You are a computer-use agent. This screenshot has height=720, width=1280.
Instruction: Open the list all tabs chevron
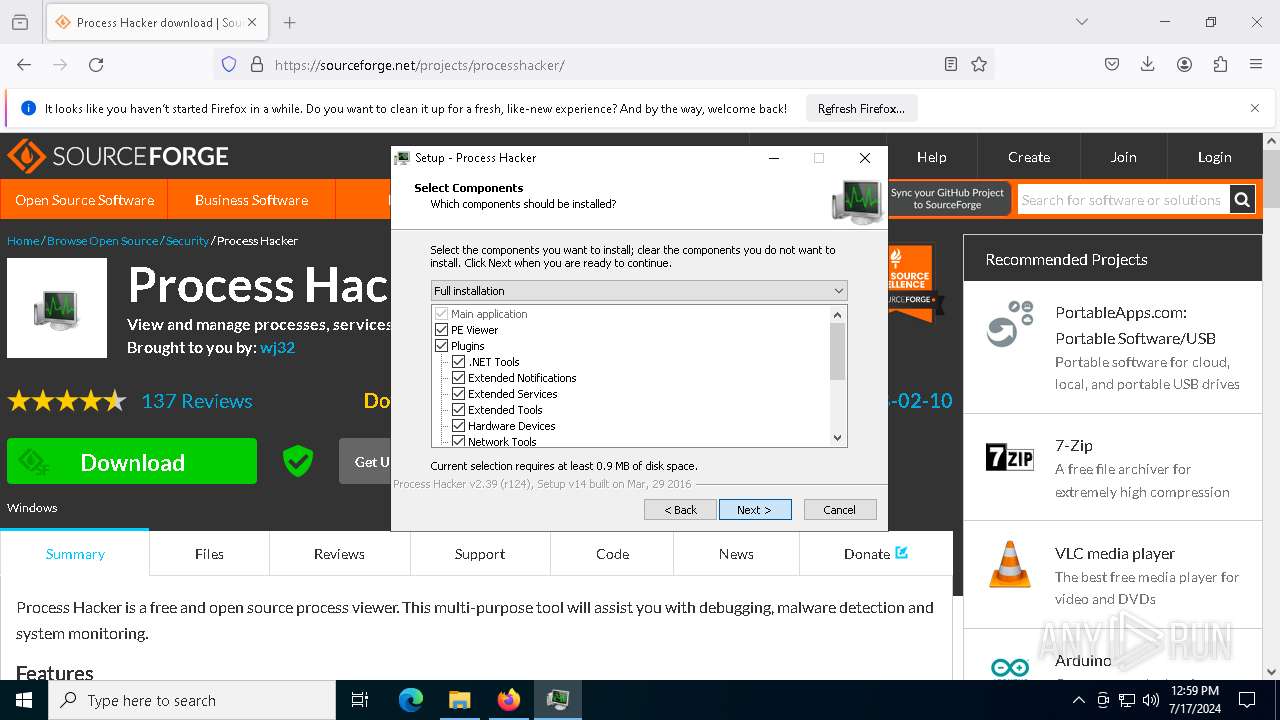click(x=1081, y=22)
